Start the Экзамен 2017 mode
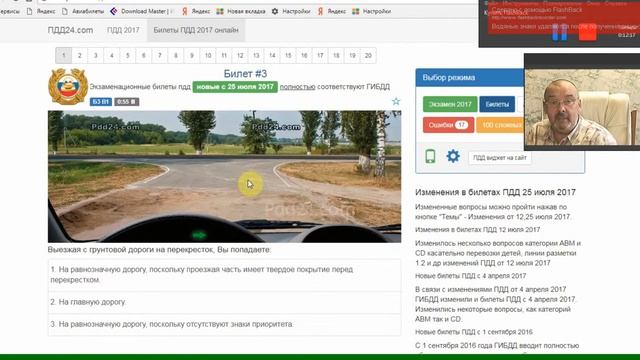 (x=450, y=104)
